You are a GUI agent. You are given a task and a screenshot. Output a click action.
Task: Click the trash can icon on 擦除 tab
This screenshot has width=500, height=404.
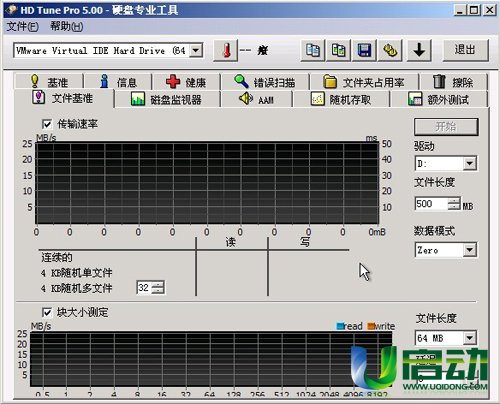click(439, 81)
